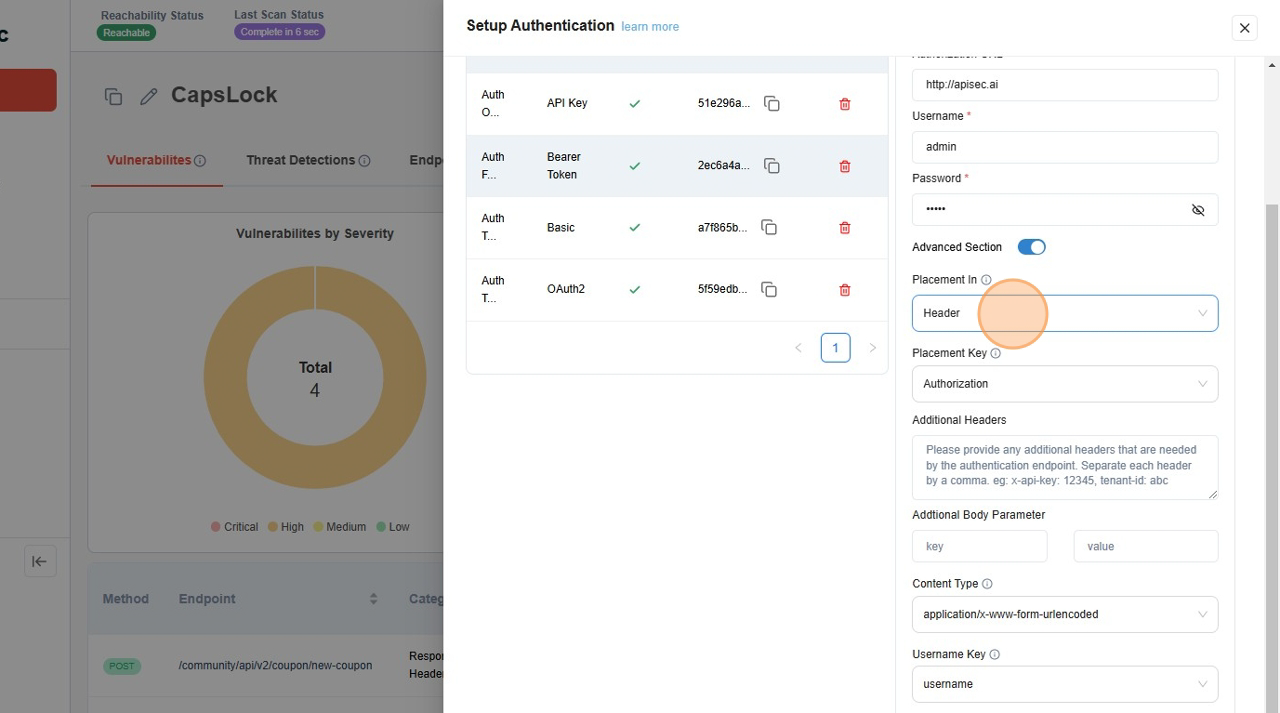This screenshot has width=1280, height=713.
Task: Click the High severity donut chart segment
Action: [x=225, y=378]
